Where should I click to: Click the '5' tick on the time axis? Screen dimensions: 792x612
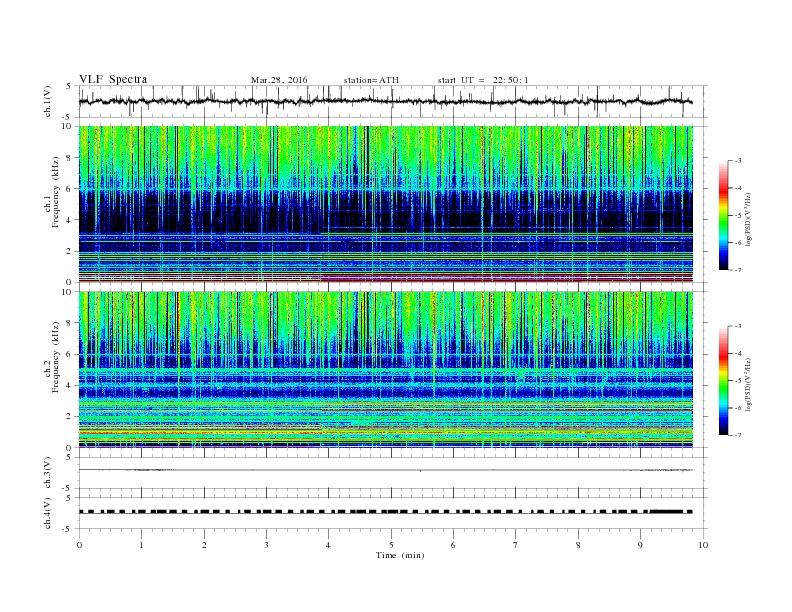[x=391, y=545]
